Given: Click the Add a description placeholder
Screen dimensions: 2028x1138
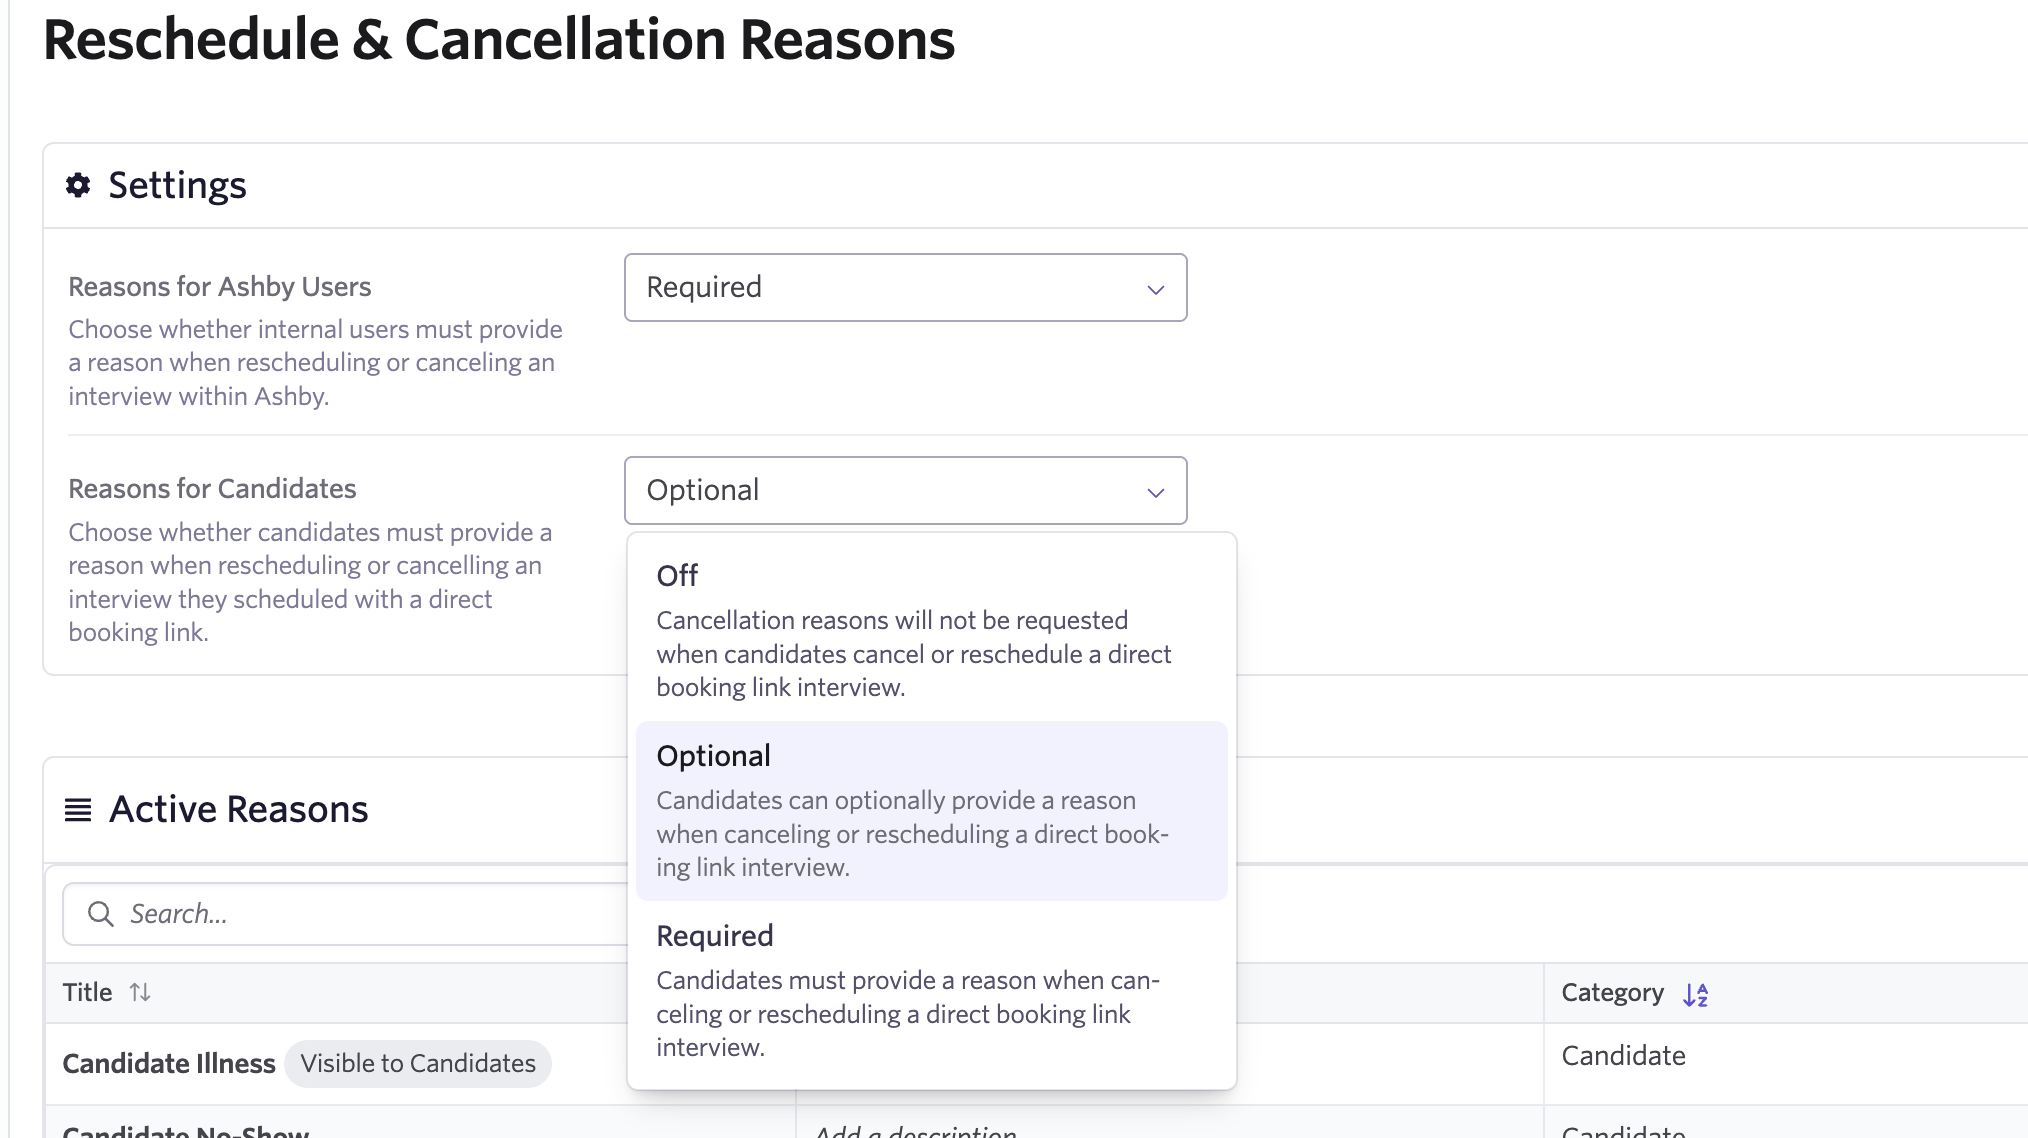Looking at the screenshot, I should [915, 1131].
